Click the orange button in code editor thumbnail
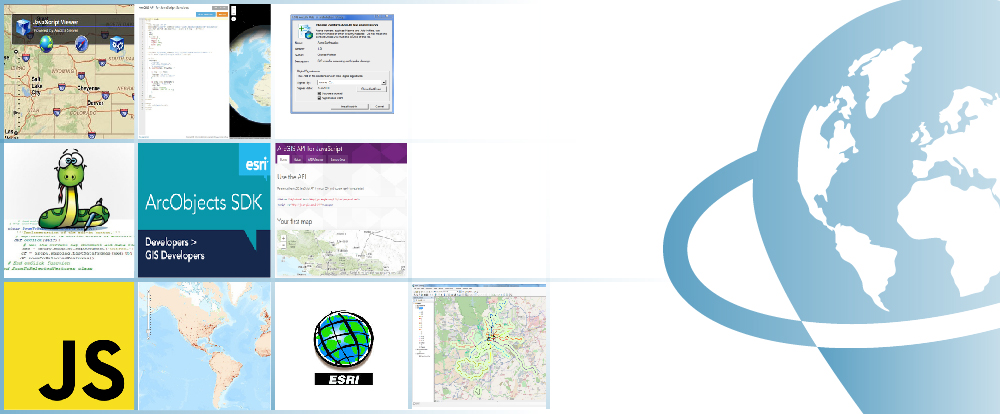The height and width of the screenshot is (414, 1000). coord(222,13)
